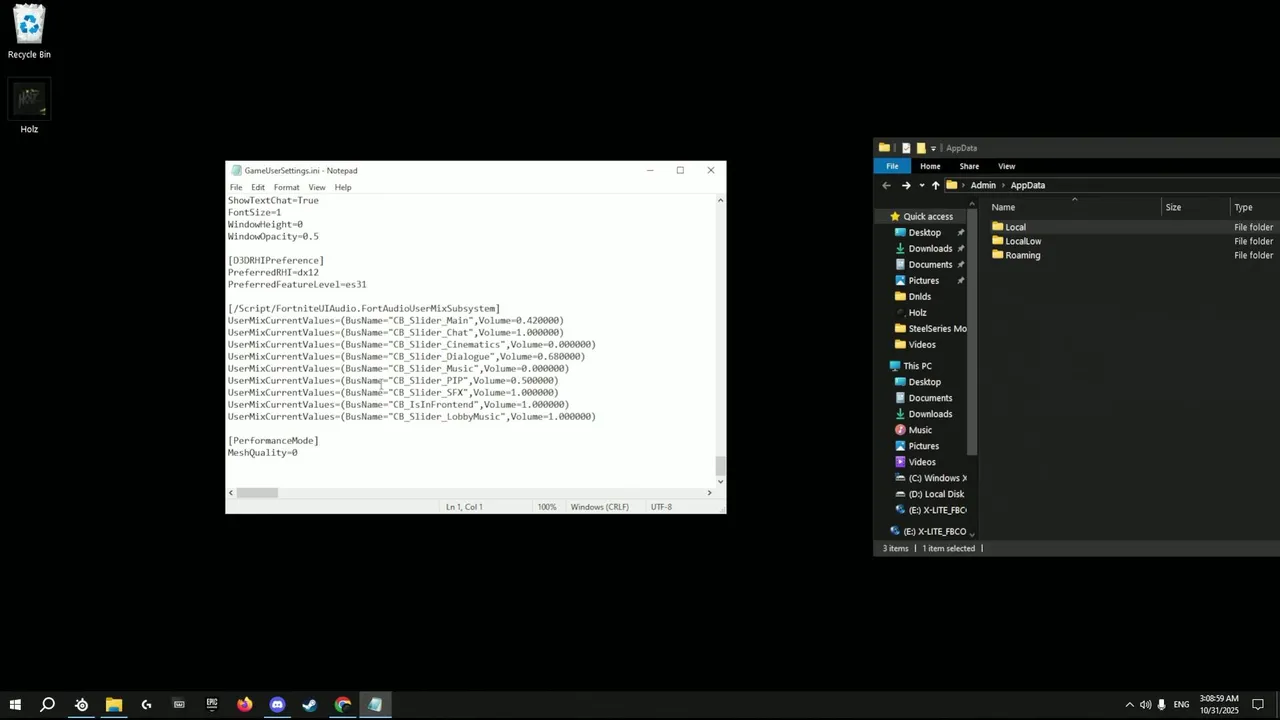Click the taskbar volume speaker icon
This screenshot has width=1280, height=720.
(x=1145, y=705)
